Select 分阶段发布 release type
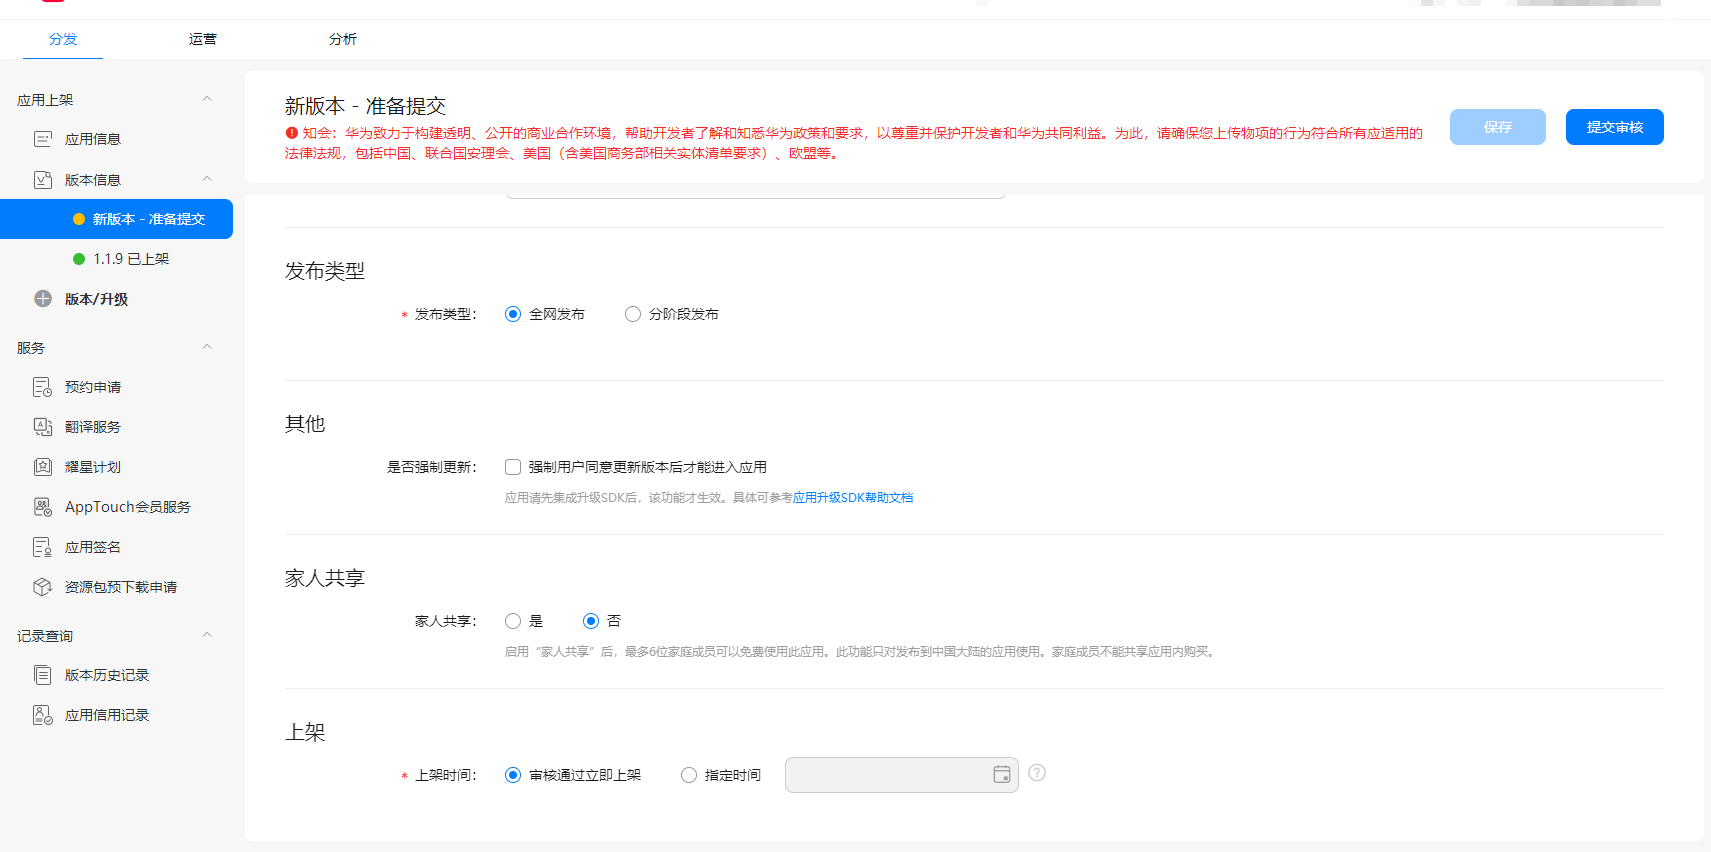This screenshot has height=852, width=1711. 633,314
